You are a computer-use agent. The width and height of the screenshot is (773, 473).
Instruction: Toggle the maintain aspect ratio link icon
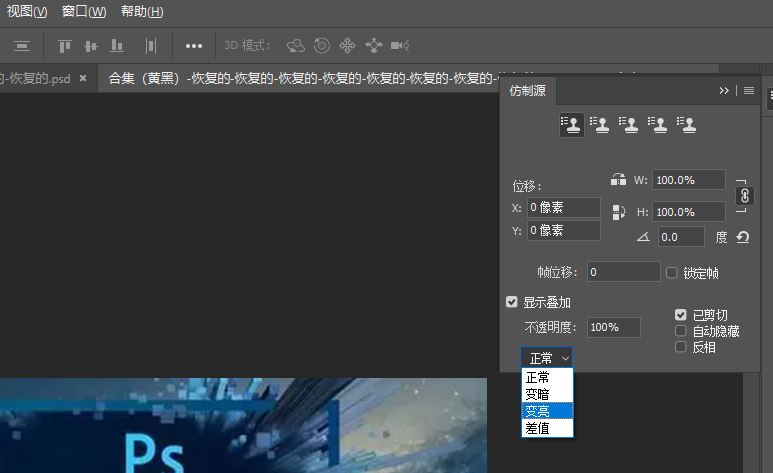pos(744,196)
